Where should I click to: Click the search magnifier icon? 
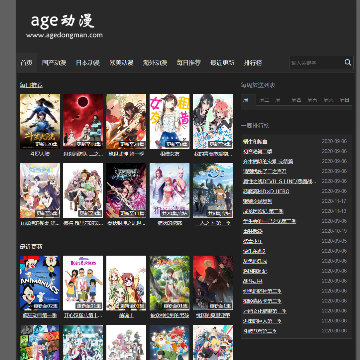click(348, 62)
